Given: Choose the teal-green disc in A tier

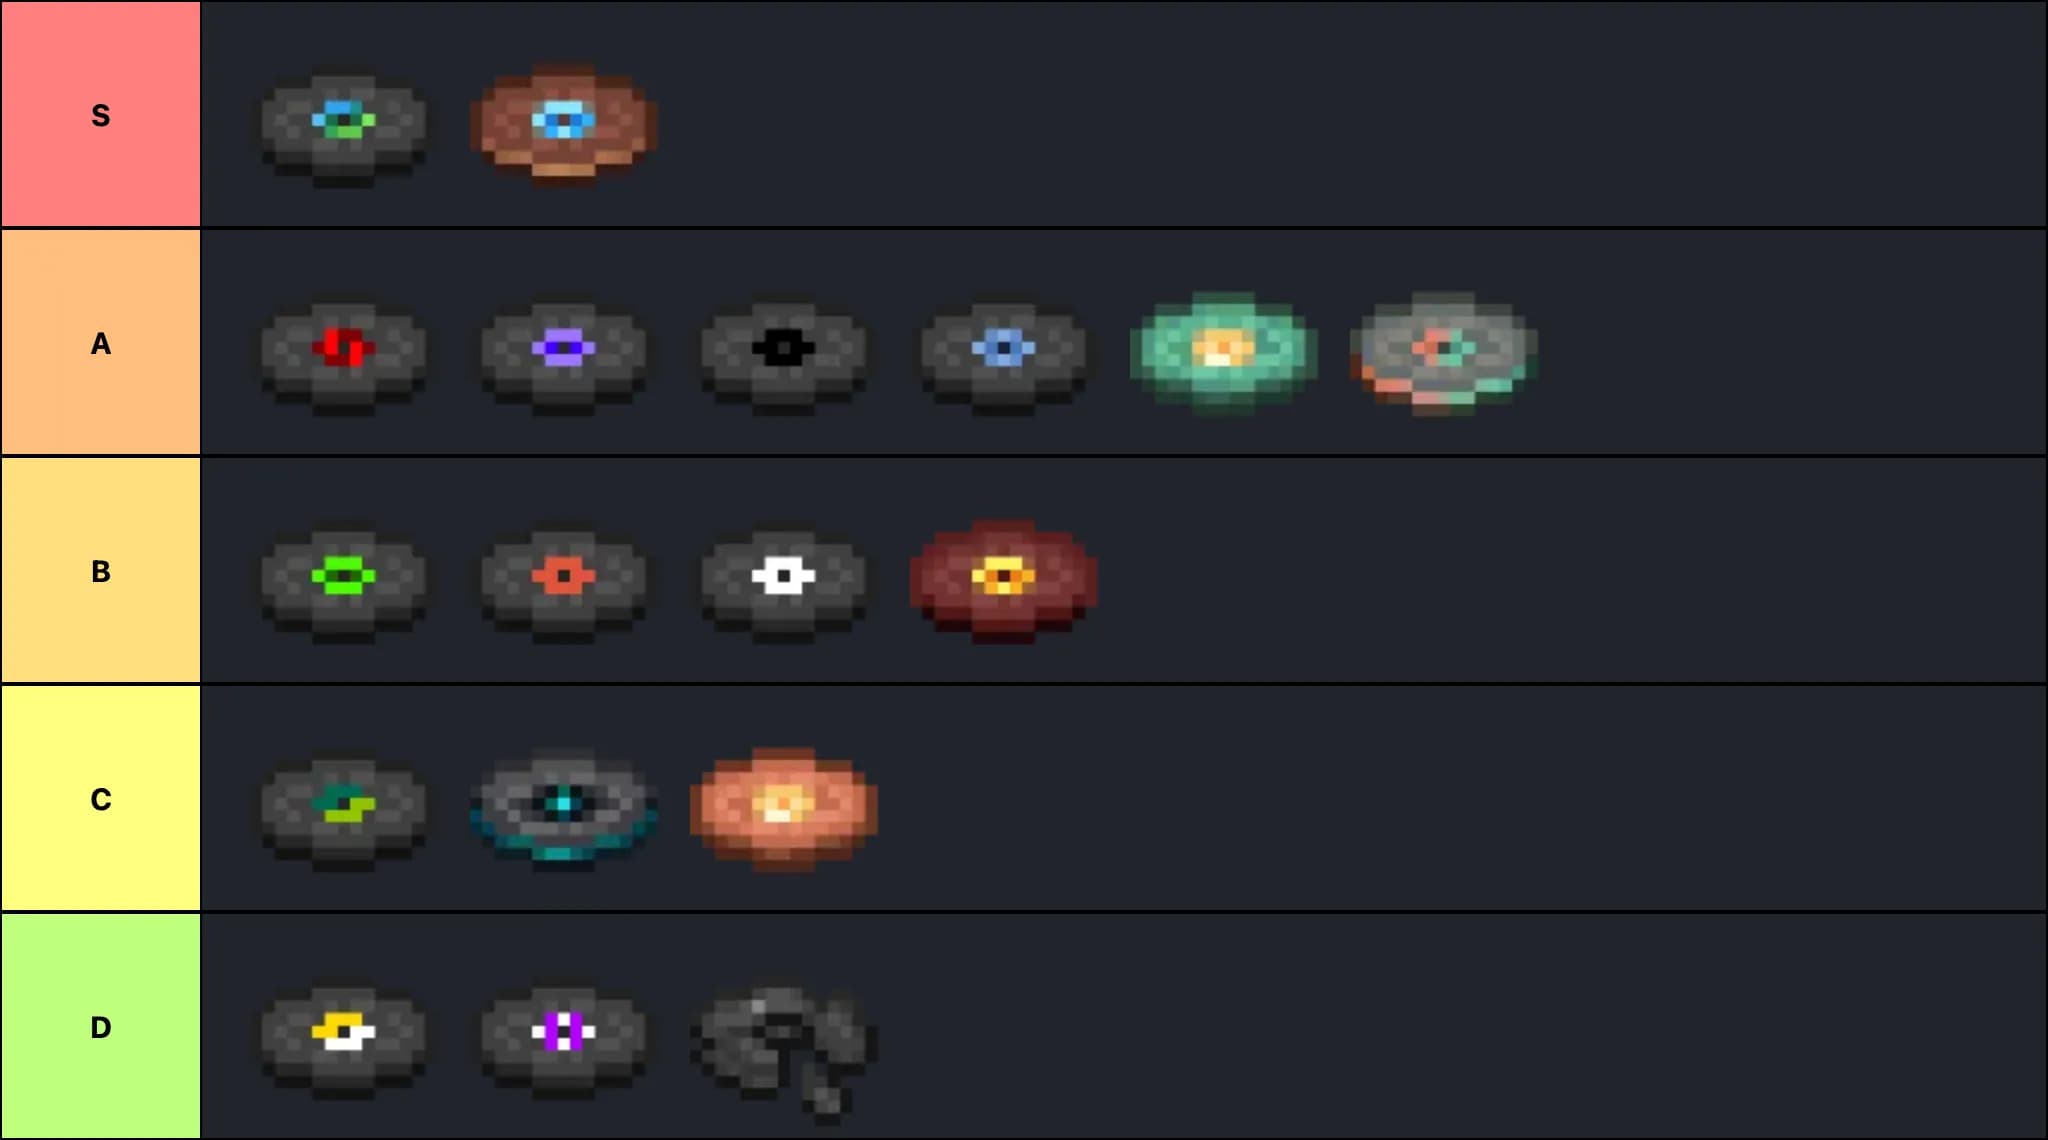Looking at the screenshot, I should [1223, 352].
